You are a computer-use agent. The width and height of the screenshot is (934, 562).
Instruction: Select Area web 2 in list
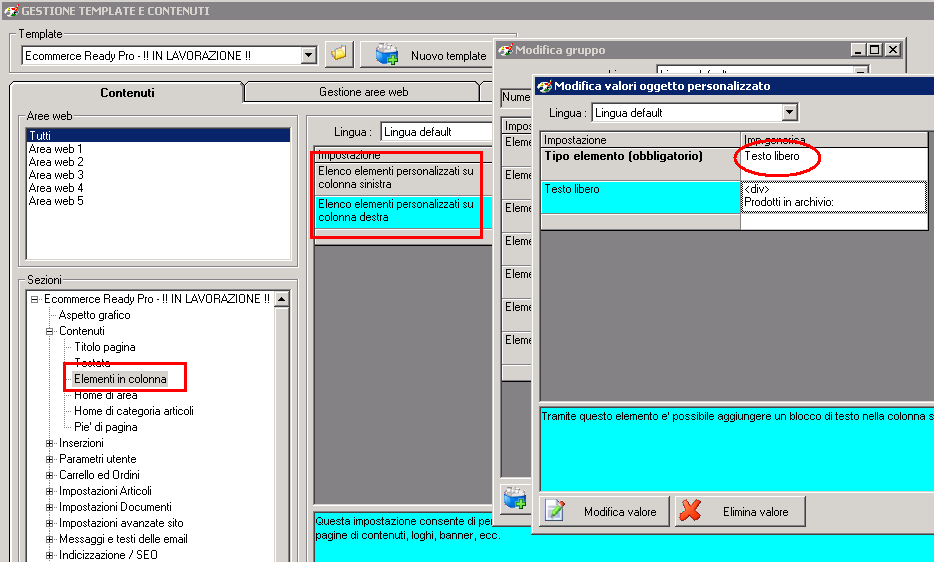[56, 162]
